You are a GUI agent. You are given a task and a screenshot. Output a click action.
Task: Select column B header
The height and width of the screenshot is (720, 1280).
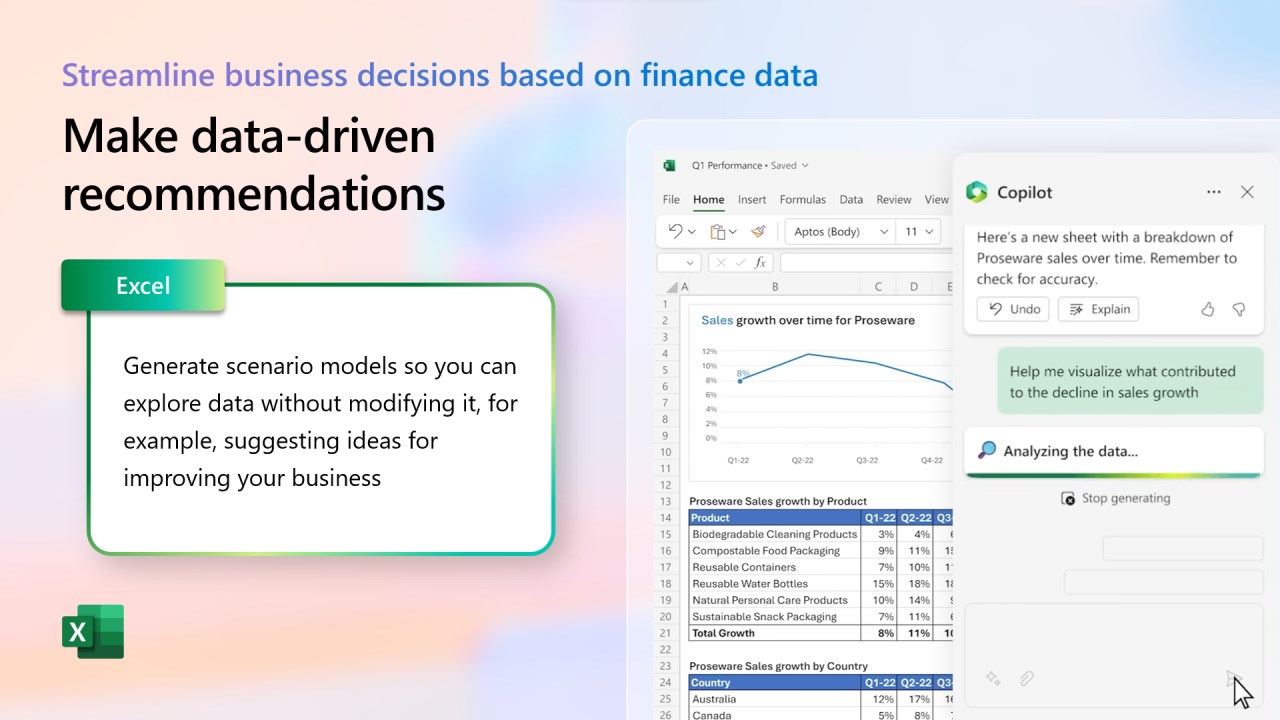pos(775,287)
